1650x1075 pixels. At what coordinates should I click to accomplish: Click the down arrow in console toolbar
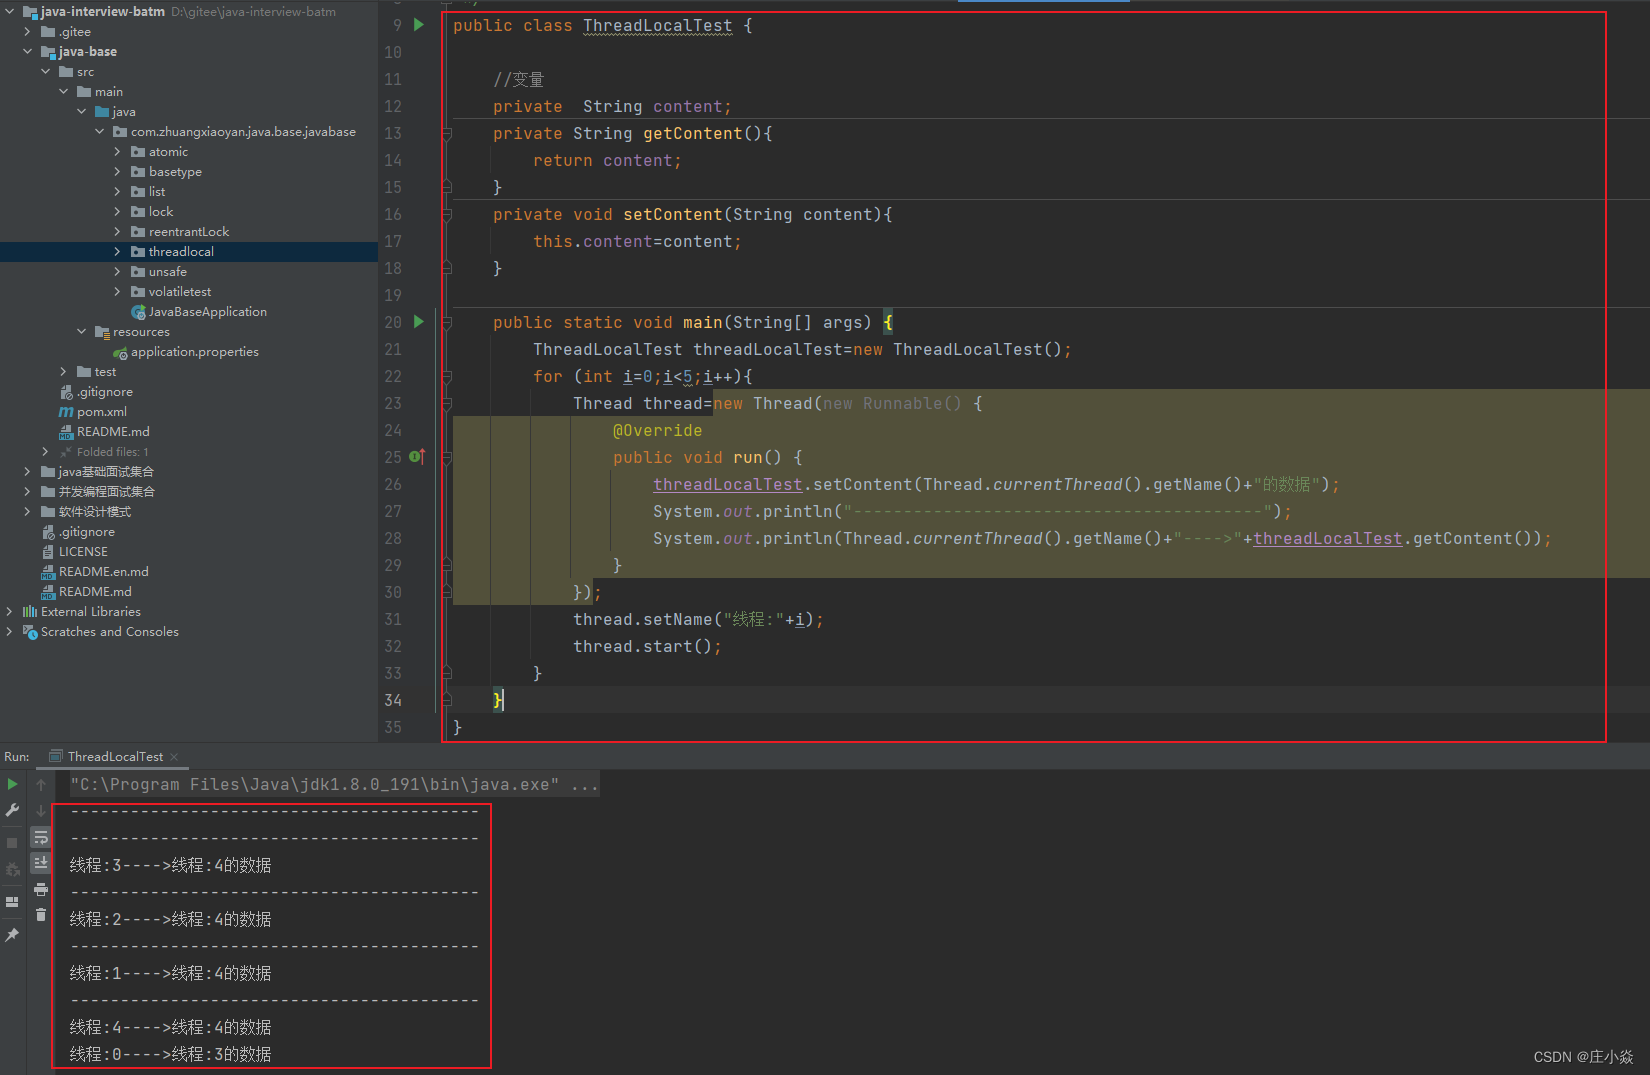[x=41, y=810]
